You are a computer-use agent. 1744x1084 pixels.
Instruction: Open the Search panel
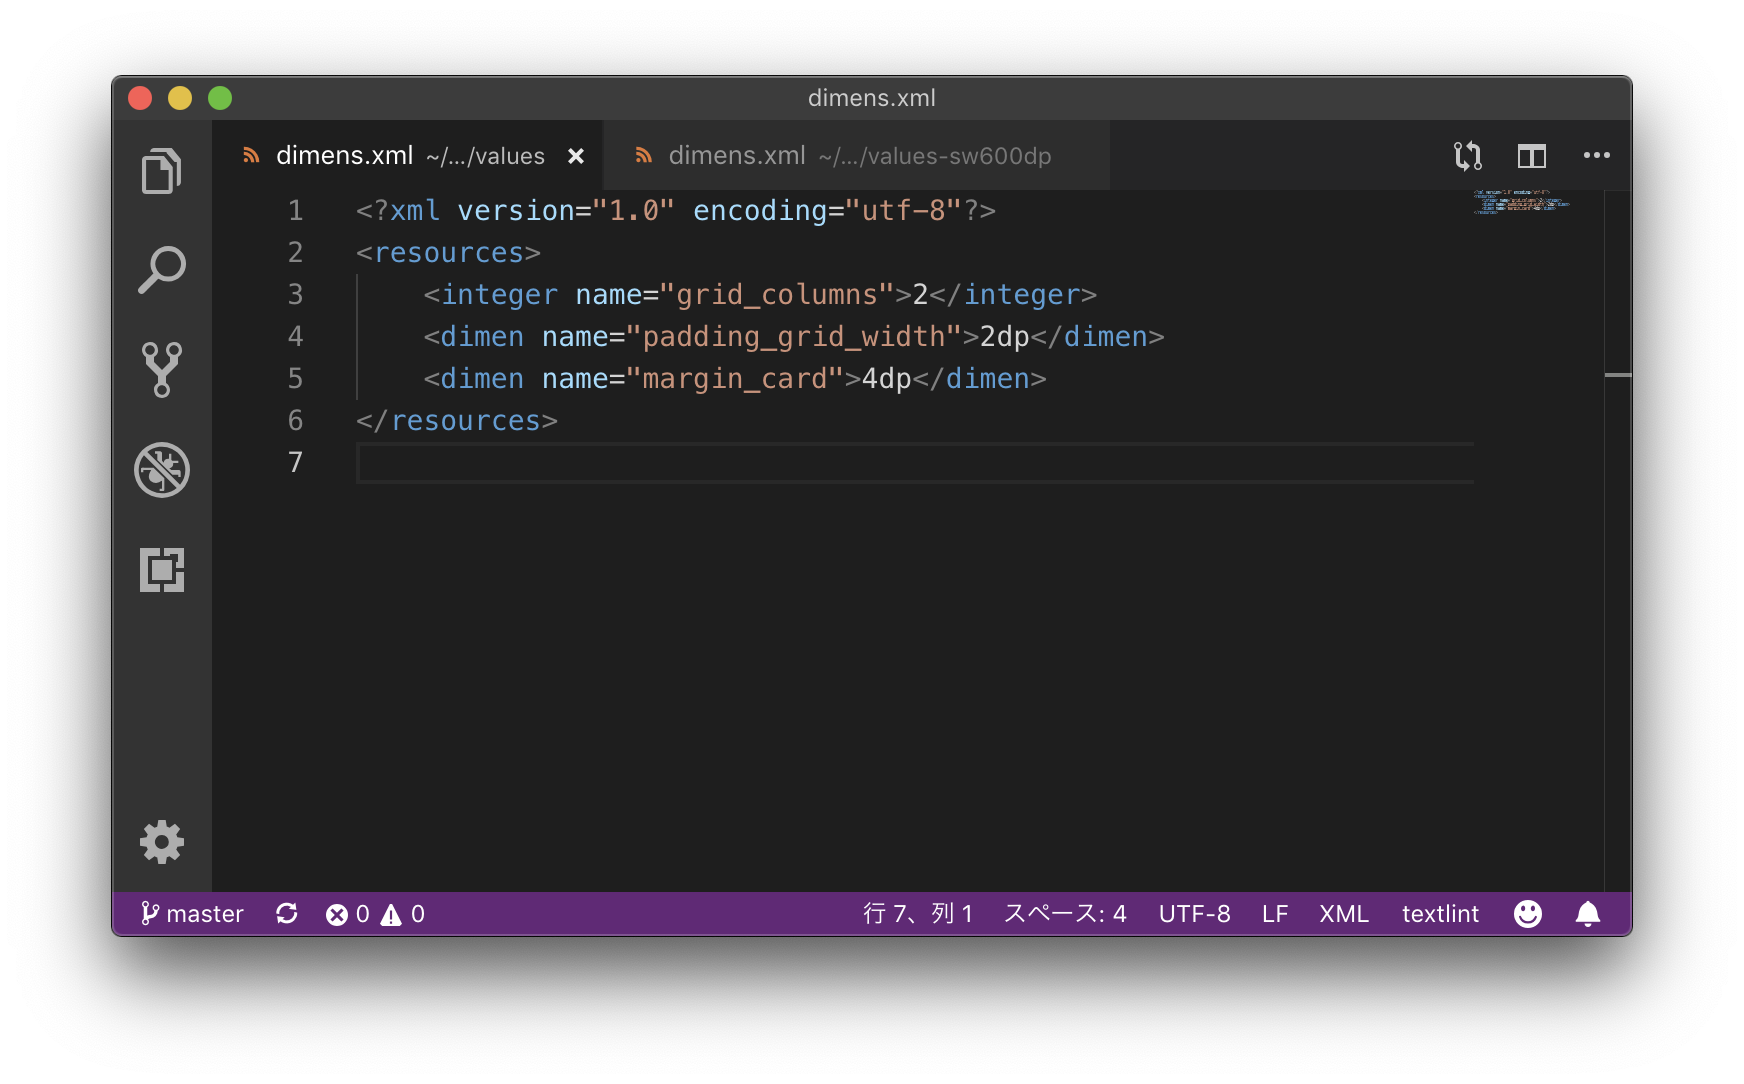tap(162, 268)
